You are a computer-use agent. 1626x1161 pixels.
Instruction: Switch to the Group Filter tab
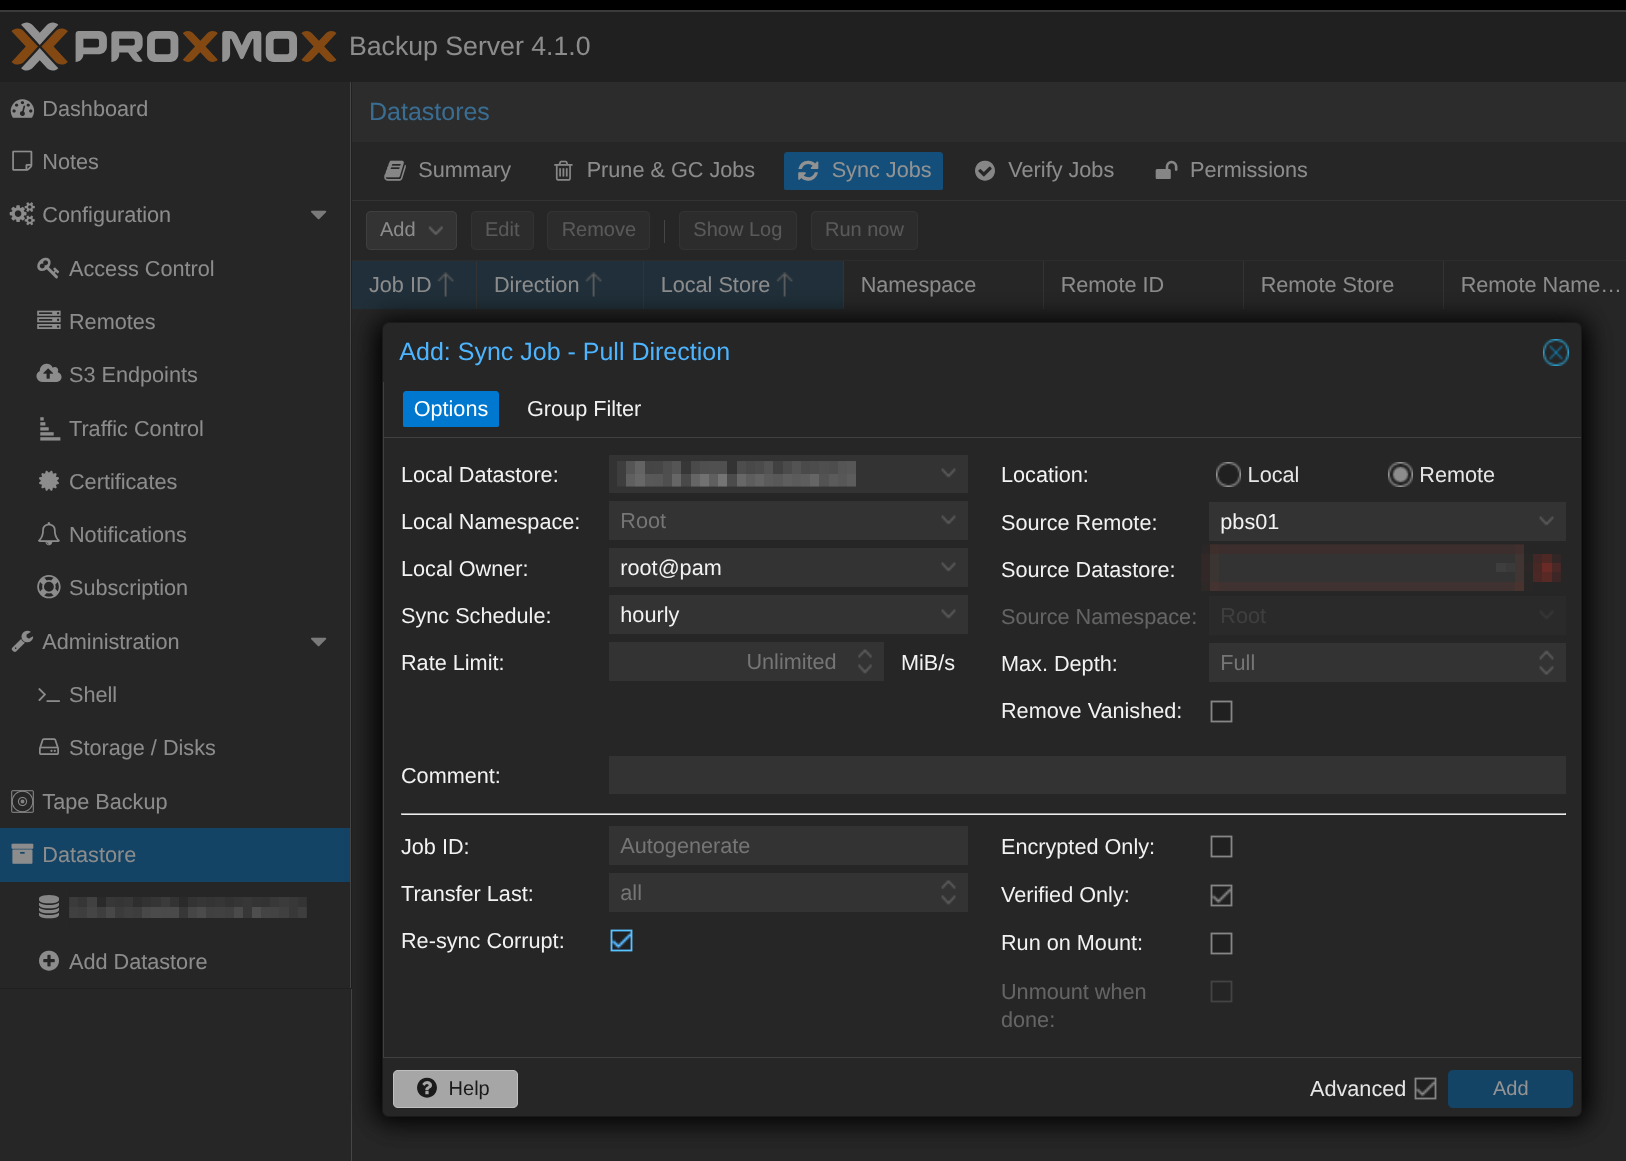(583, 409)
